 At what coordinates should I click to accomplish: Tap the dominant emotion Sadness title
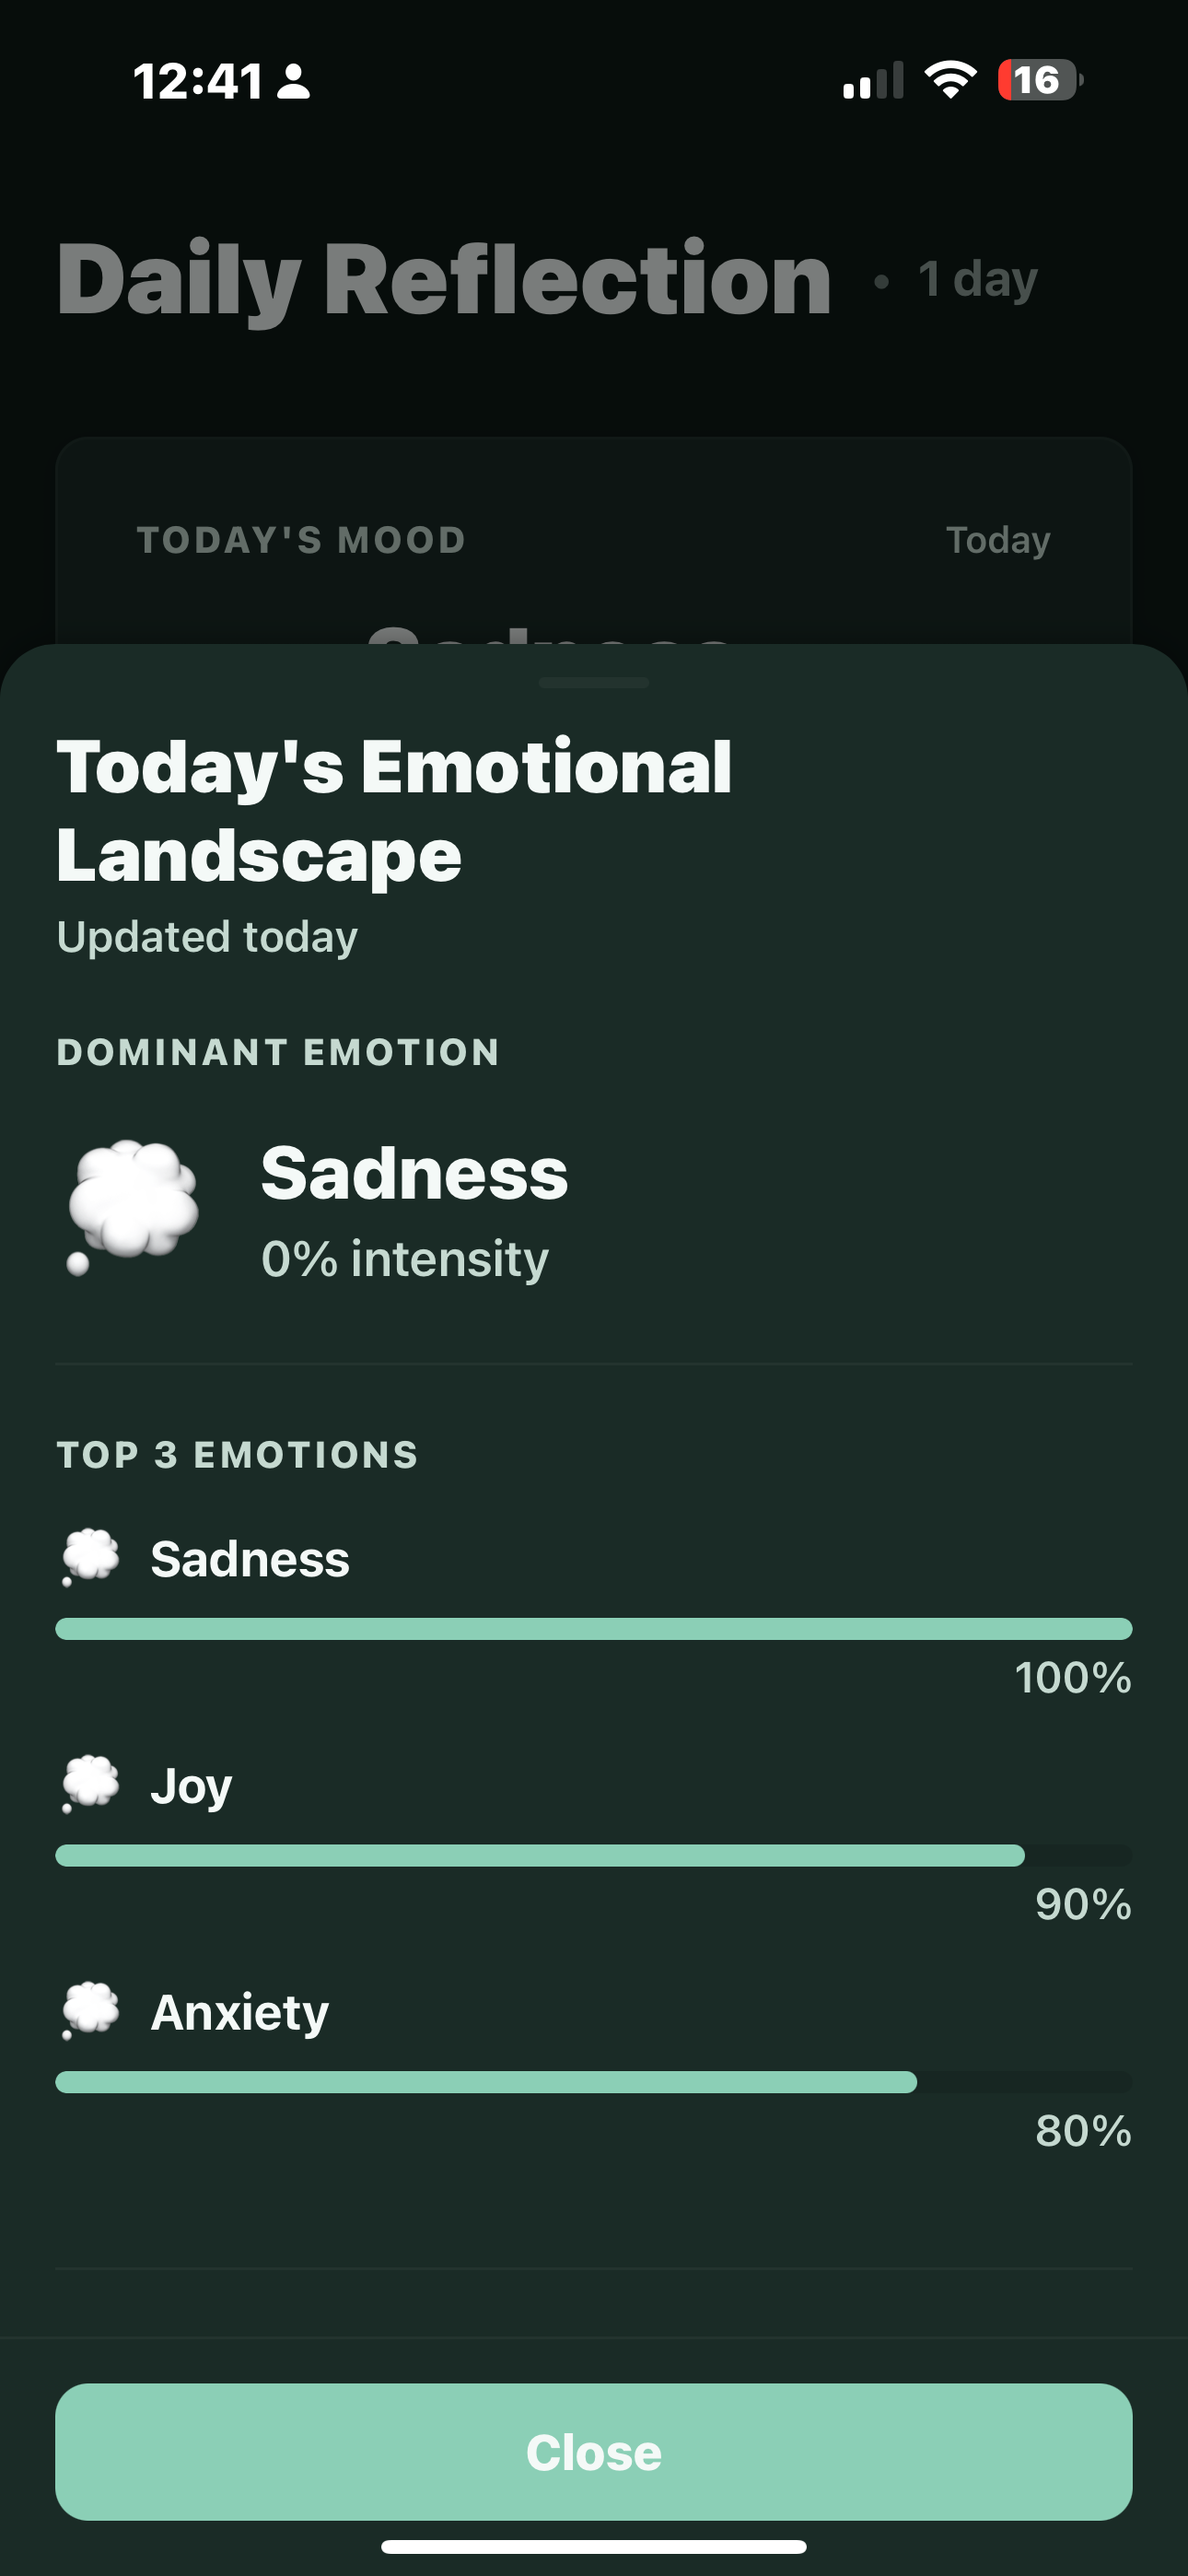(414, 1173)
